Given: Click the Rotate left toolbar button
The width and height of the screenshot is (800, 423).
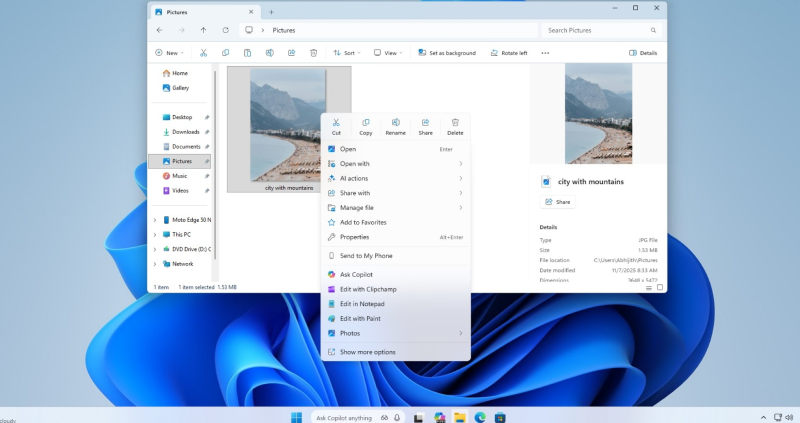Looking at the screenshot, I should point(507,53).
